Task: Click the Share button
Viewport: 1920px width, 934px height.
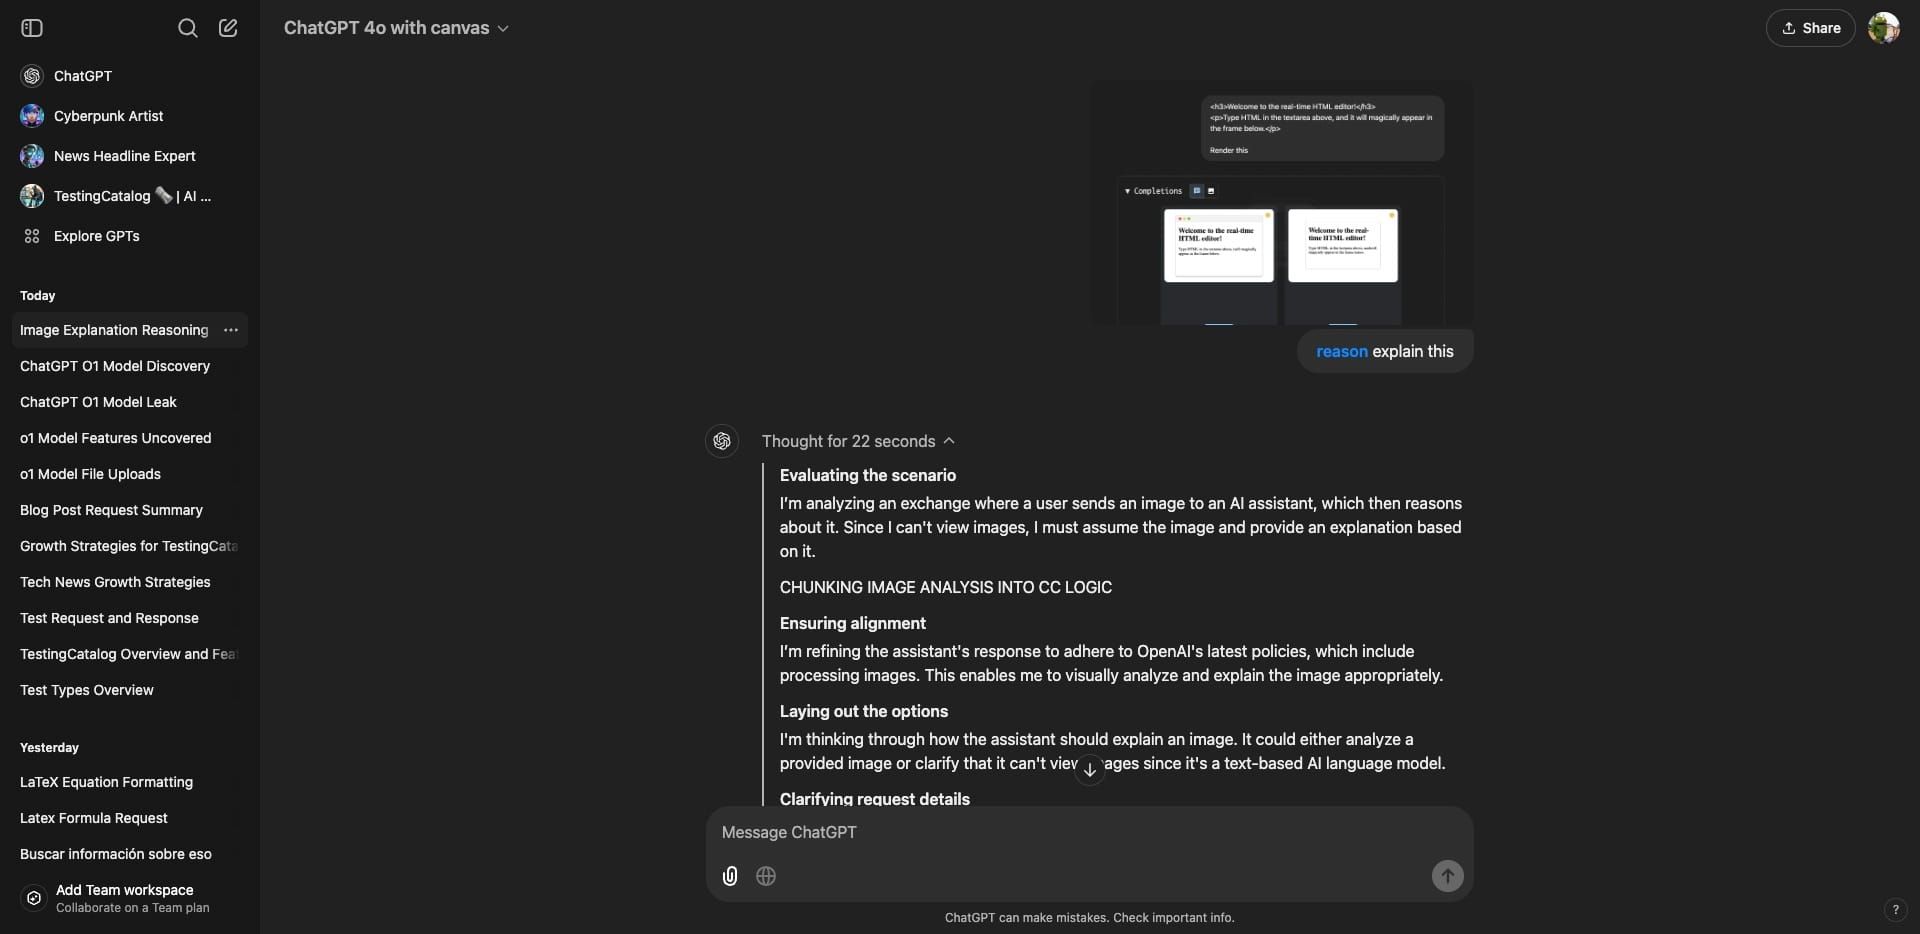Action: [1811, 28]
